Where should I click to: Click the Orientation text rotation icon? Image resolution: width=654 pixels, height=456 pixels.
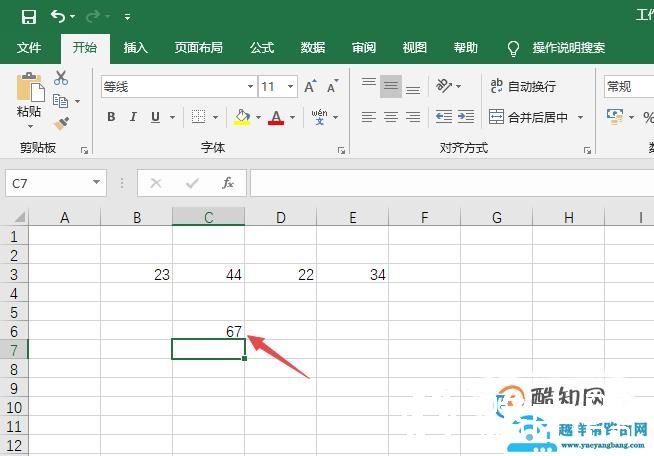point(444,86)
